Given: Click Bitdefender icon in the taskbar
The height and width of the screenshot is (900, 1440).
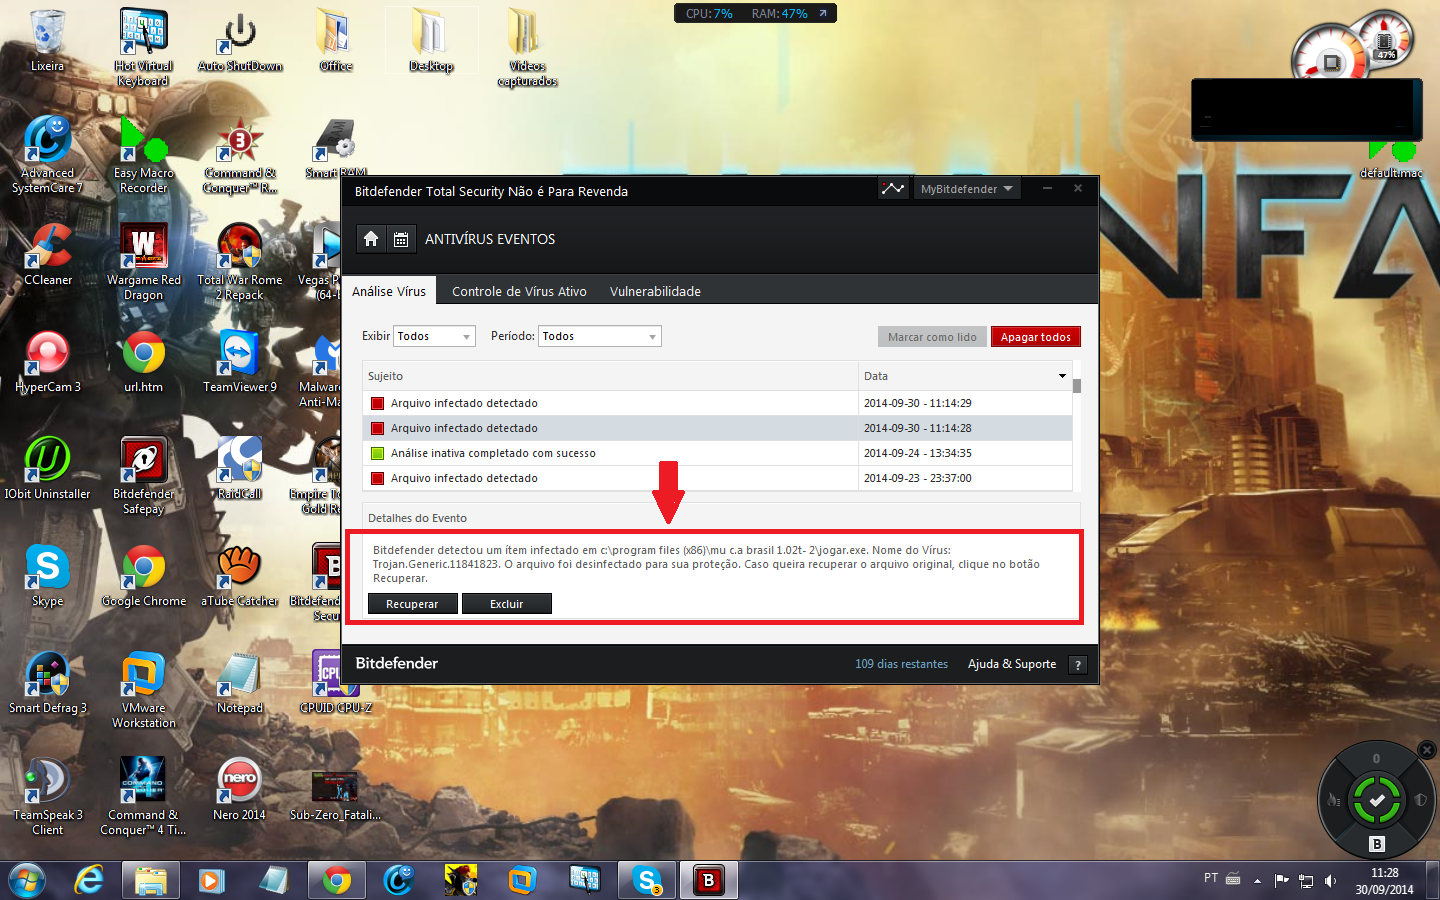Looking at the screenshot, I should pyautogui.click(x=709, y=880).
